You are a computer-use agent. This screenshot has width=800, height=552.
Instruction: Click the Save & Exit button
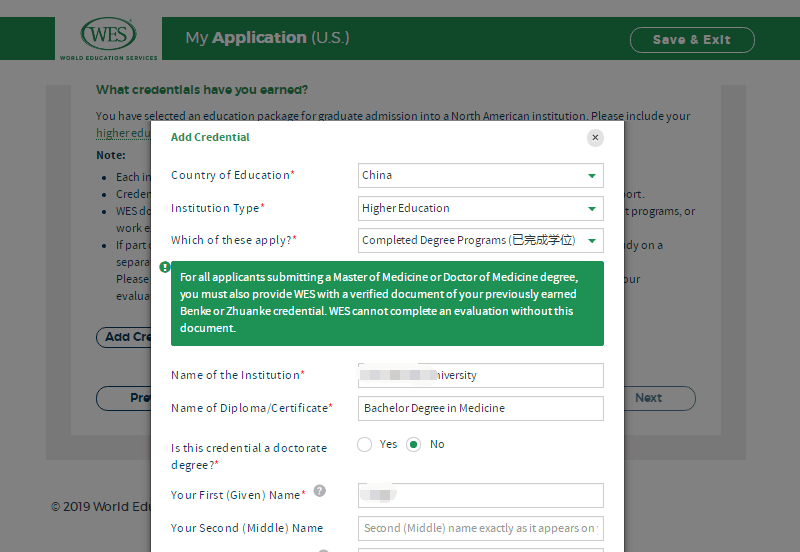(692, 40)
